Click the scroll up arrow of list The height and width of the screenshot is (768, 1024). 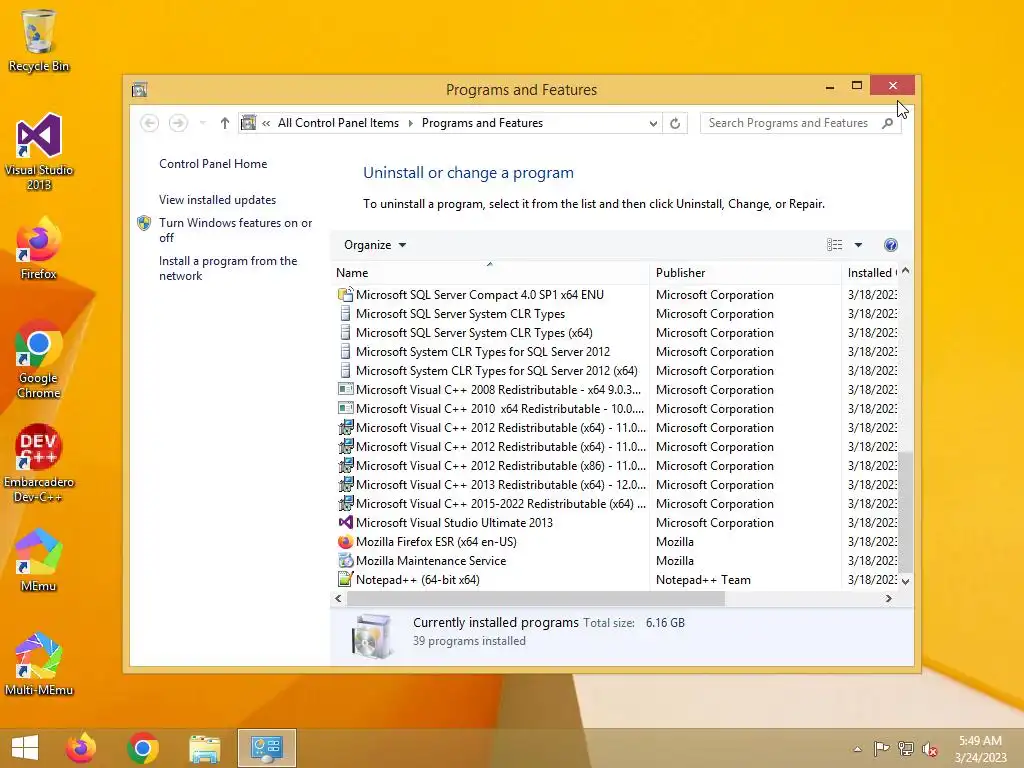tap(905, 271)
